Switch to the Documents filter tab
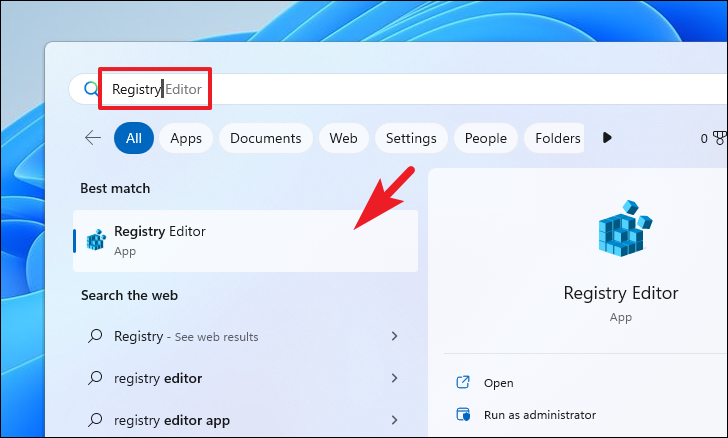 (266, 138)
